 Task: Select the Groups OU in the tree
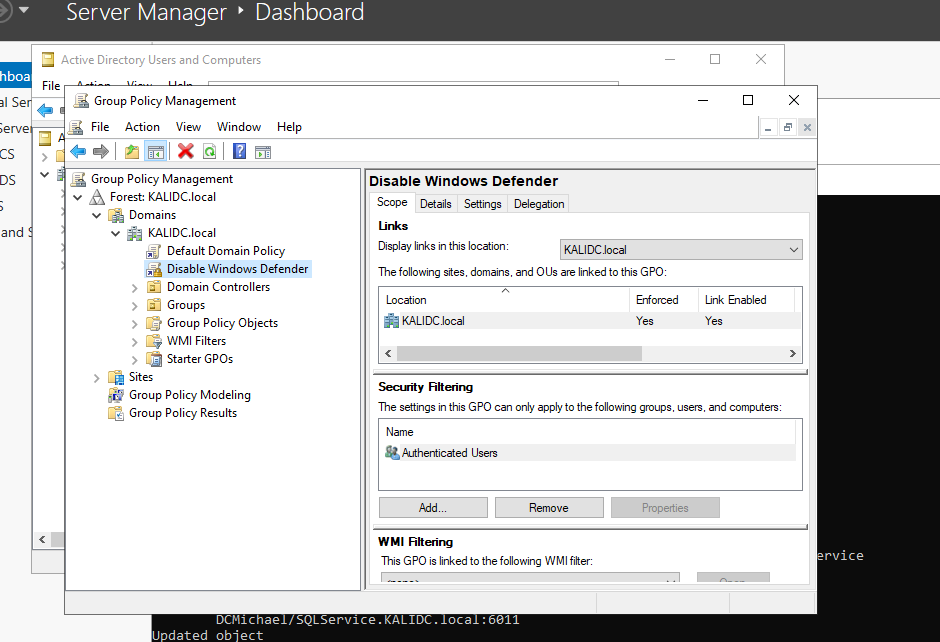click(x=186, y=305)
